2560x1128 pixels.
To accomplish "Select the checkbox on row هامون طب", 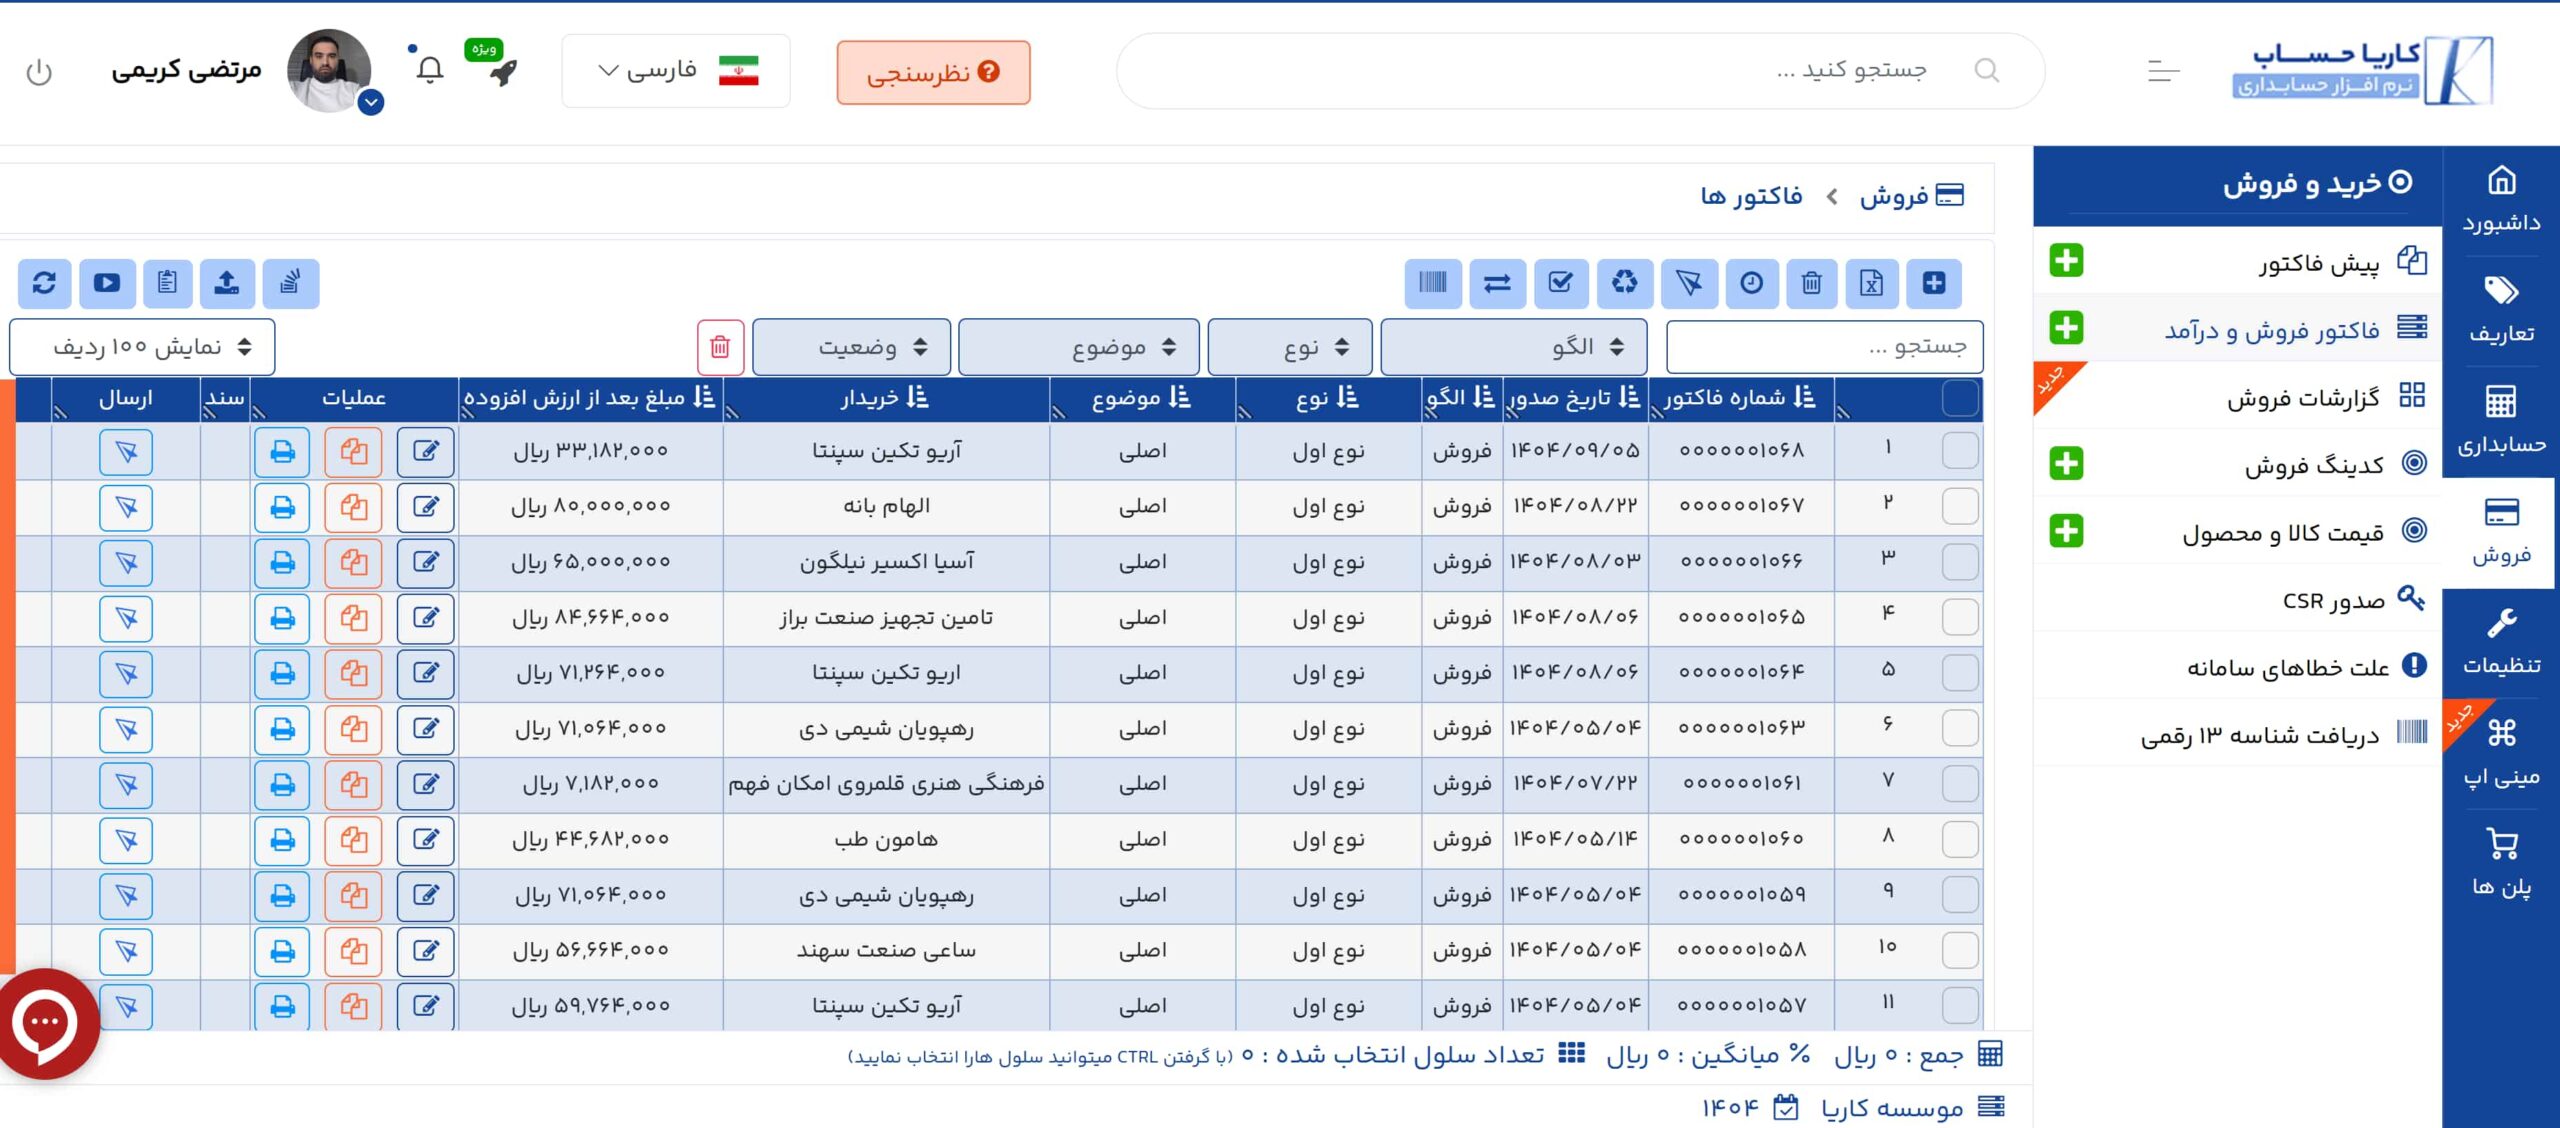I will pos(1958,840).
